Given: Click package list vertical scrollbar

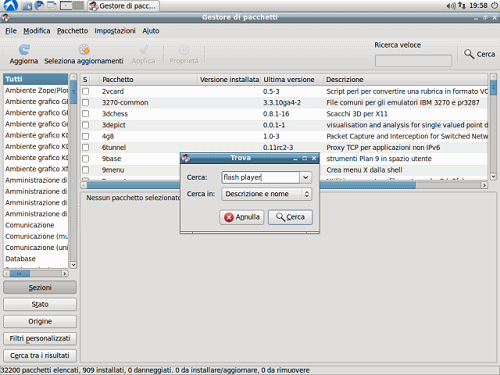Looking at the screenshot, I should pos(493,127).
